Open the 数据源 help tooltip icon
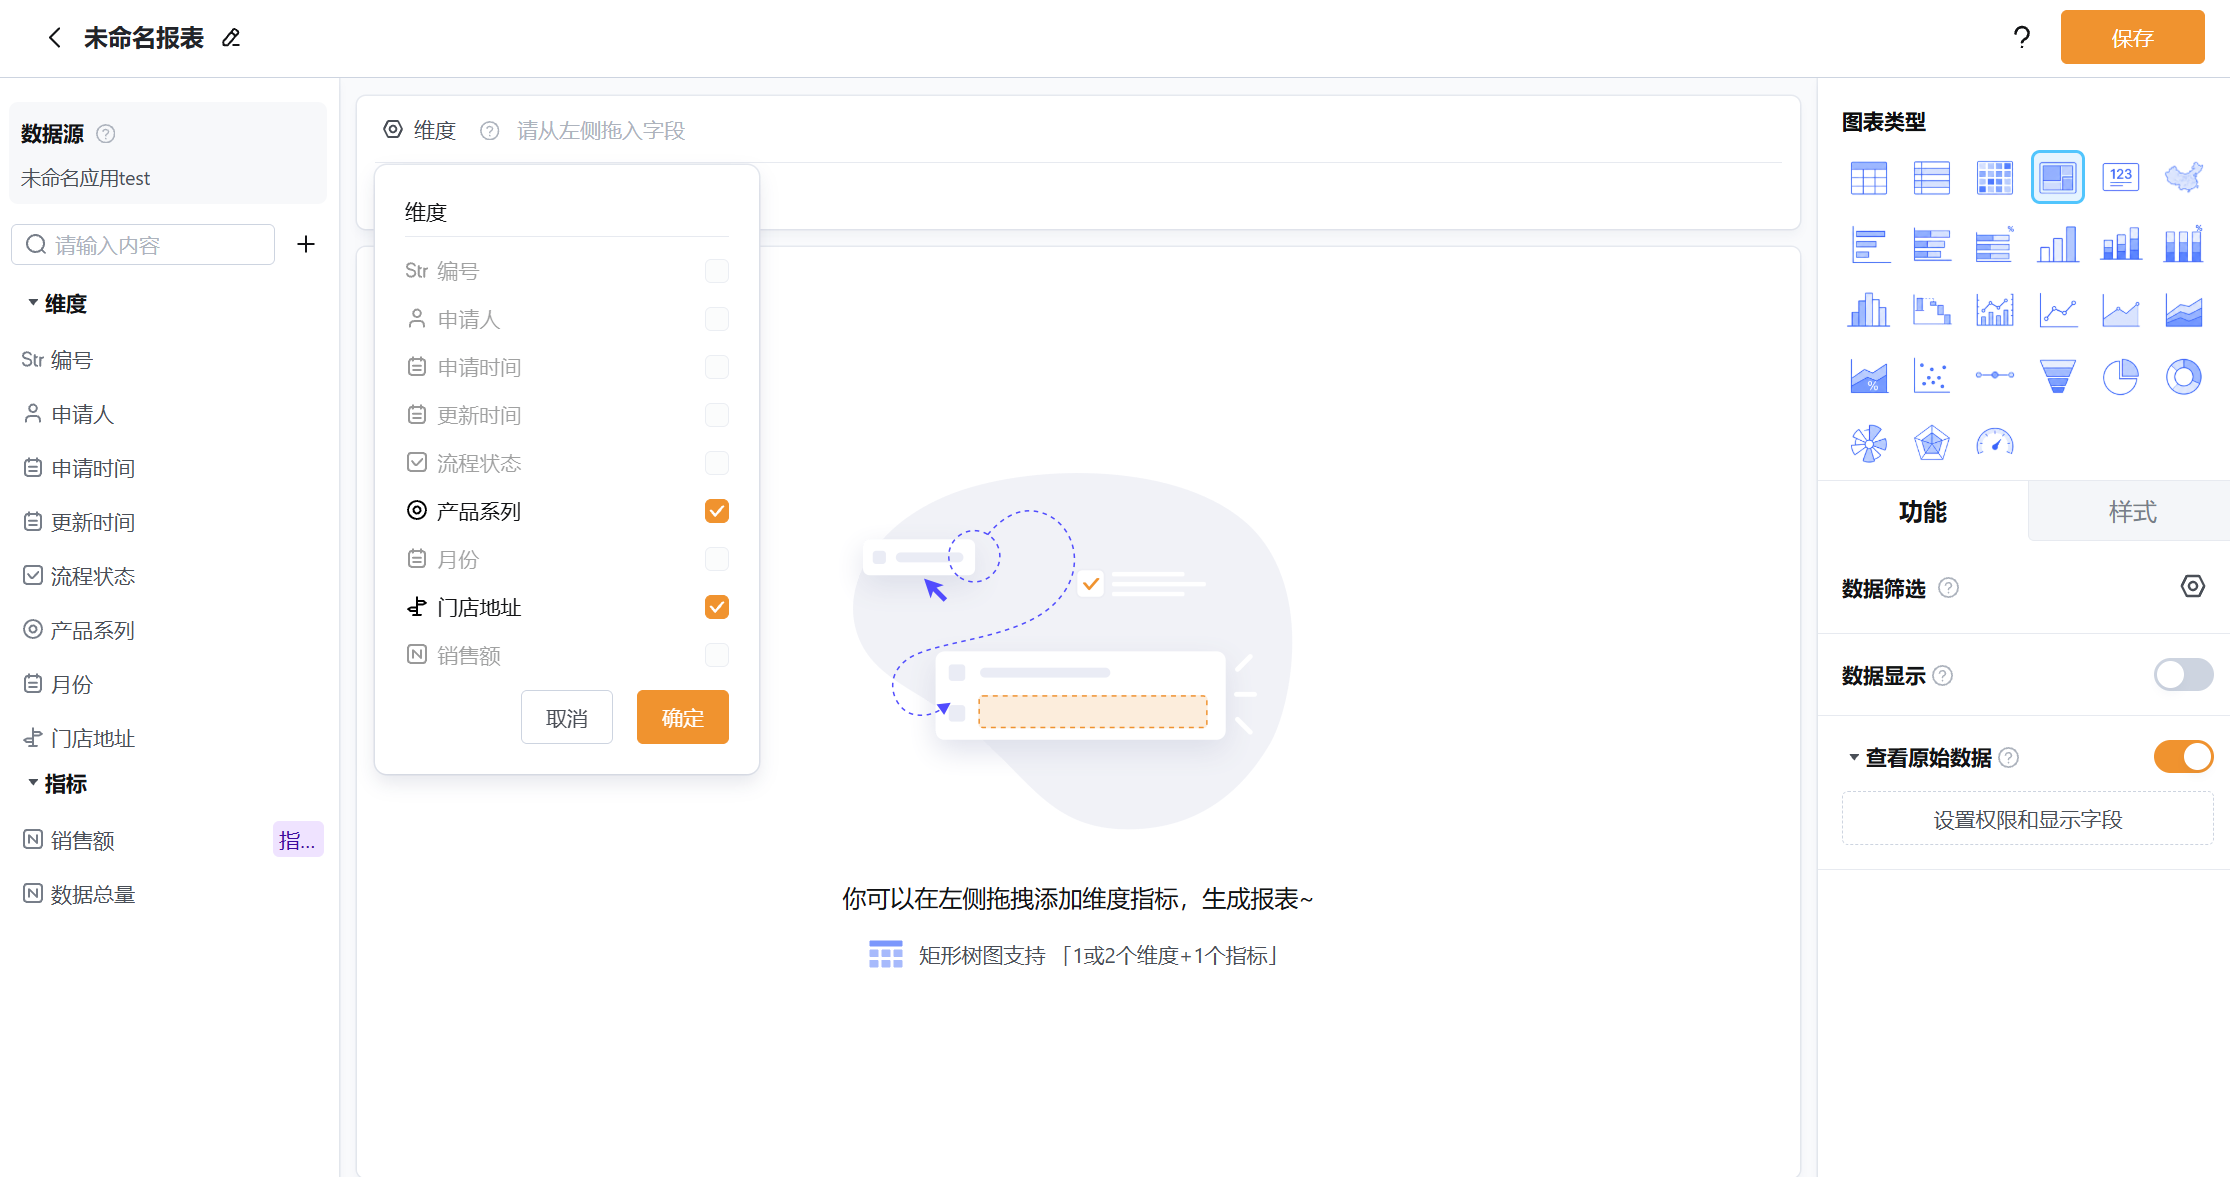2230x1177 pixels. [x=106, y=134]
